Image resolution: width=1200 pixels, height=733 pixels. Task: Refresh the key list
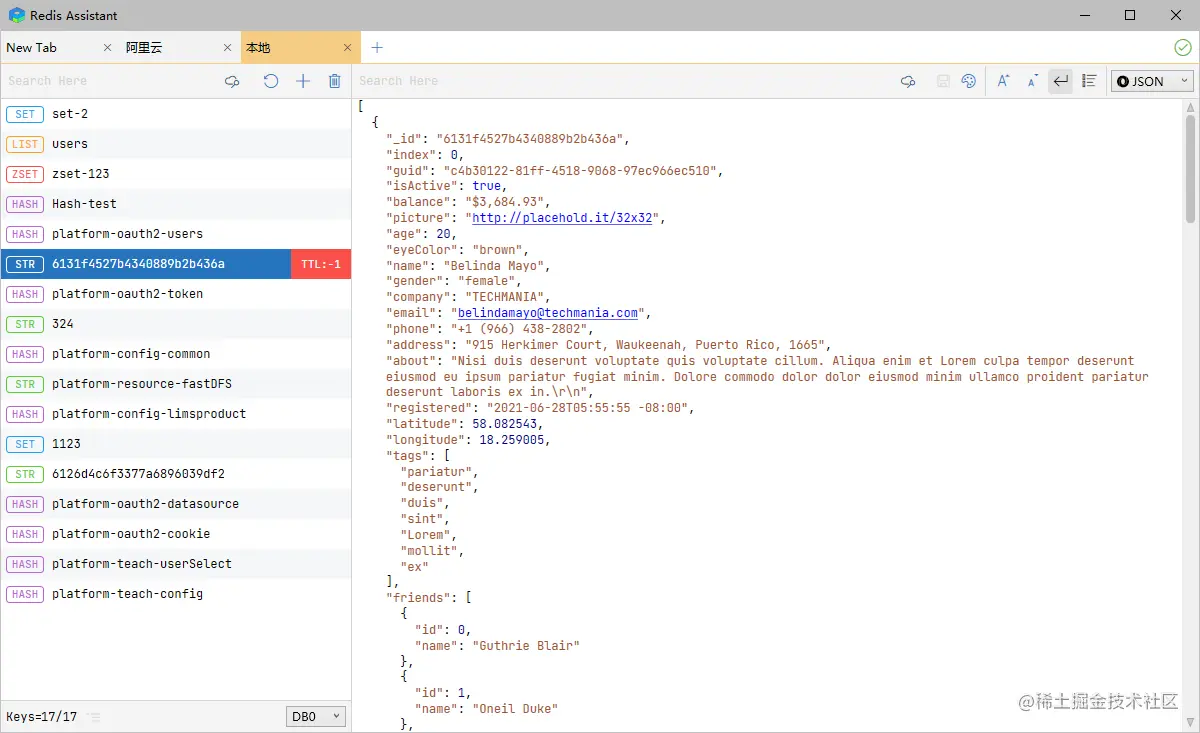click(271, 81)
